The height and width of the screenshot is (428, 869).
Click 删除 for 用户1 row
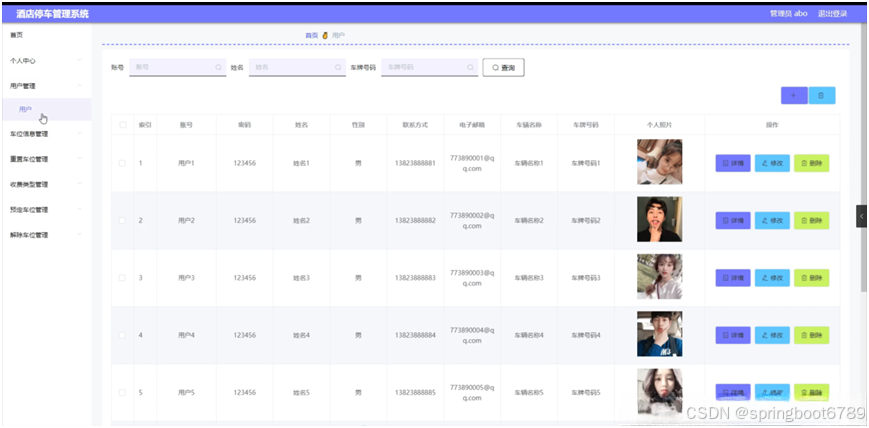[811, 163]
